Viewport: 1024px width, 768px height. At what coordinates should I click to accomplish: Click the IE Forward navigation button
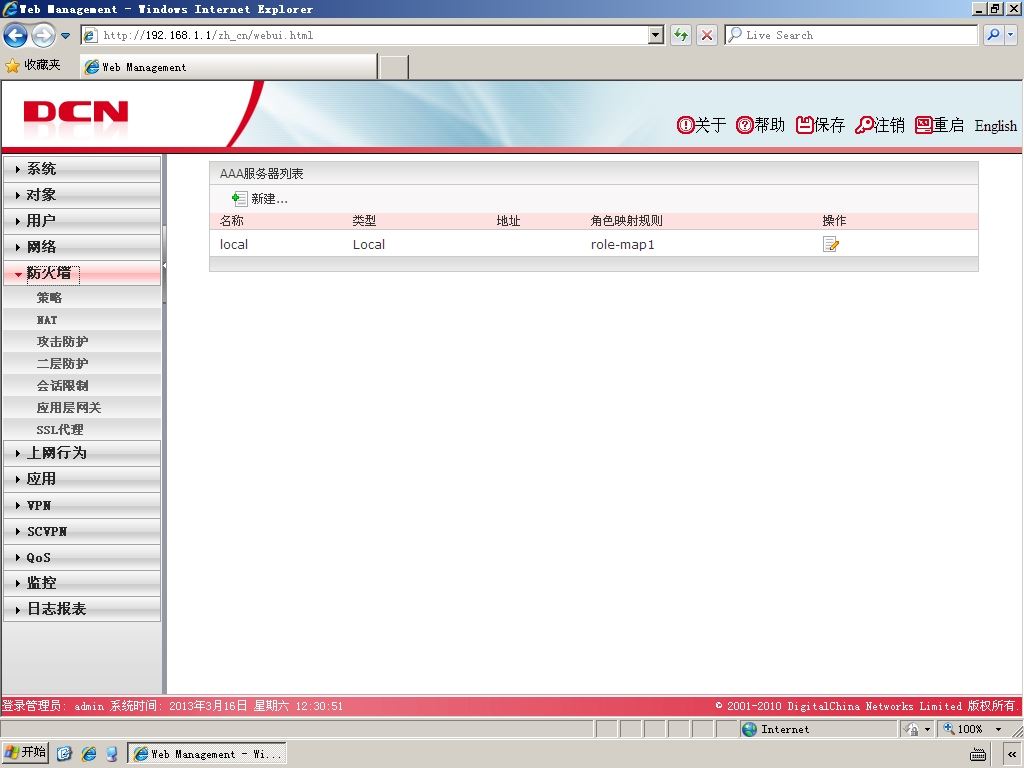[x=43, y=35]
